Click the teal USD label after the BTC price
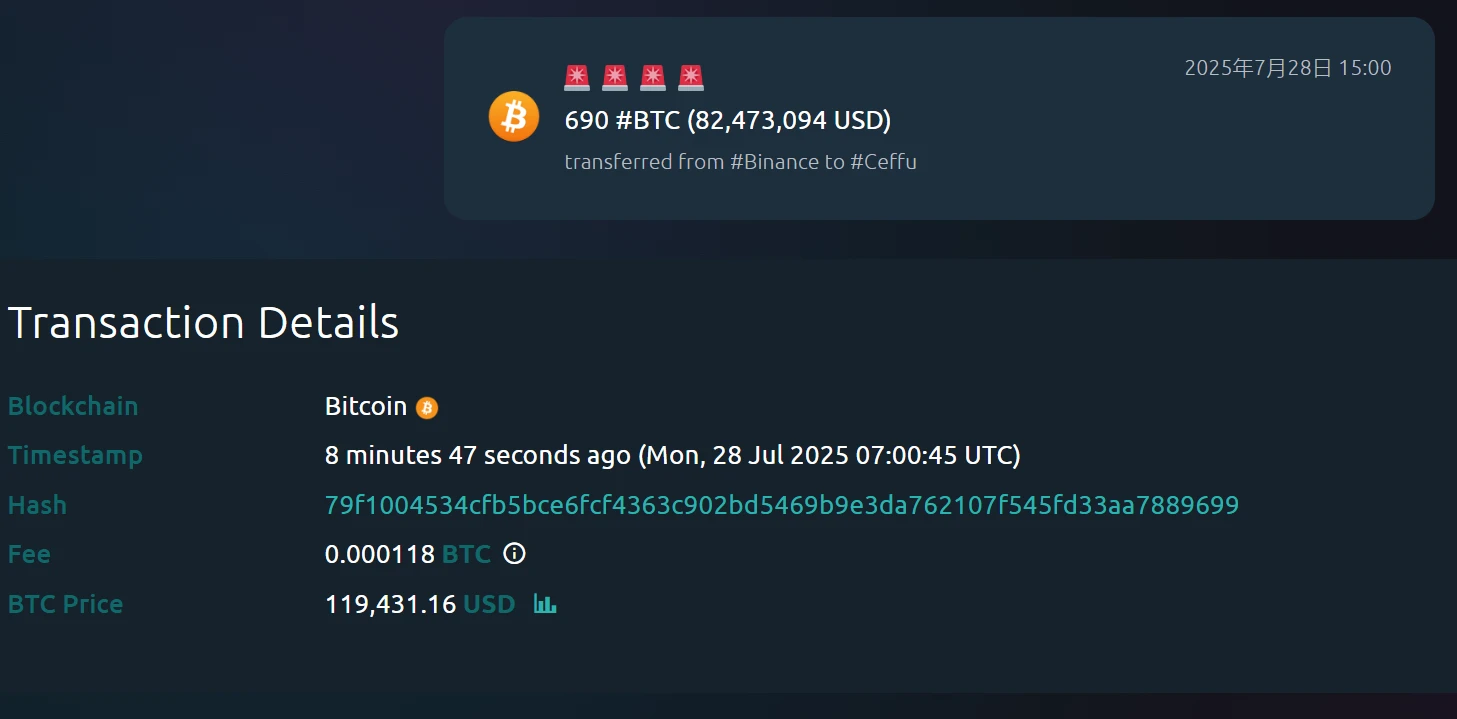The width and height of the screenshot is (1457, 719). click(x=489, y=603)
